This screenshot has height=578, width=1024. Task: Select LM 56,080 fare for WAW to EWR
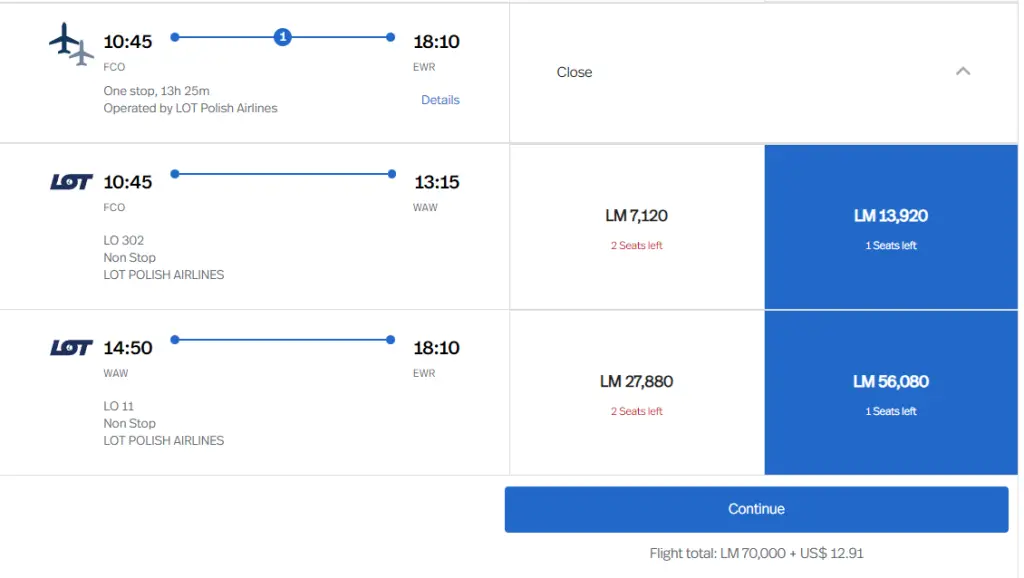[890, 392]
